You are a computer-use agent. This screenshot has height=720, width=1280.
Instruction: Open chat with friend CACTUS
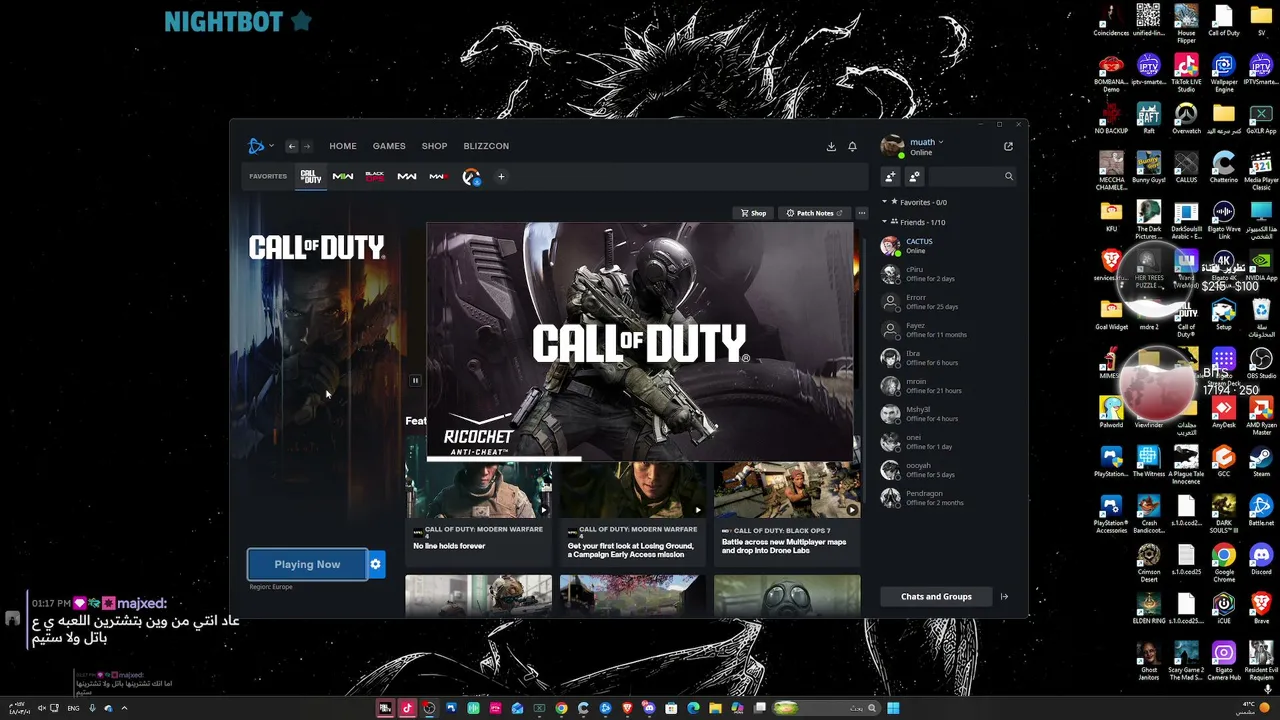click(948, 246)
